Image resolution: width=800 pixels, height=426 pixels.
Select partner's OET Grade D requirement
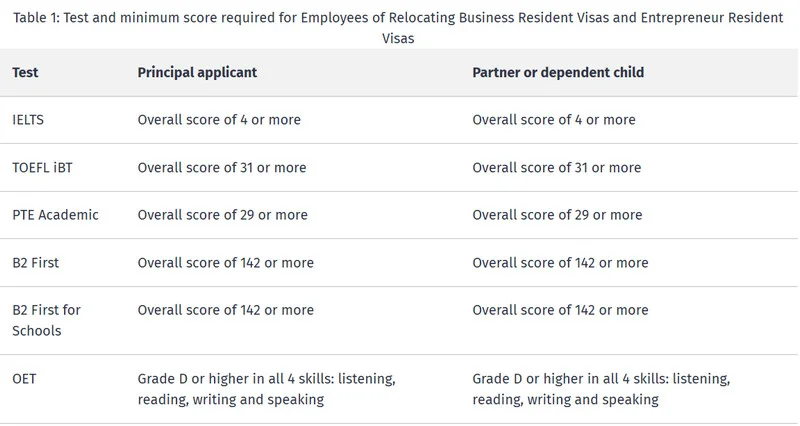tap(601, 390)
